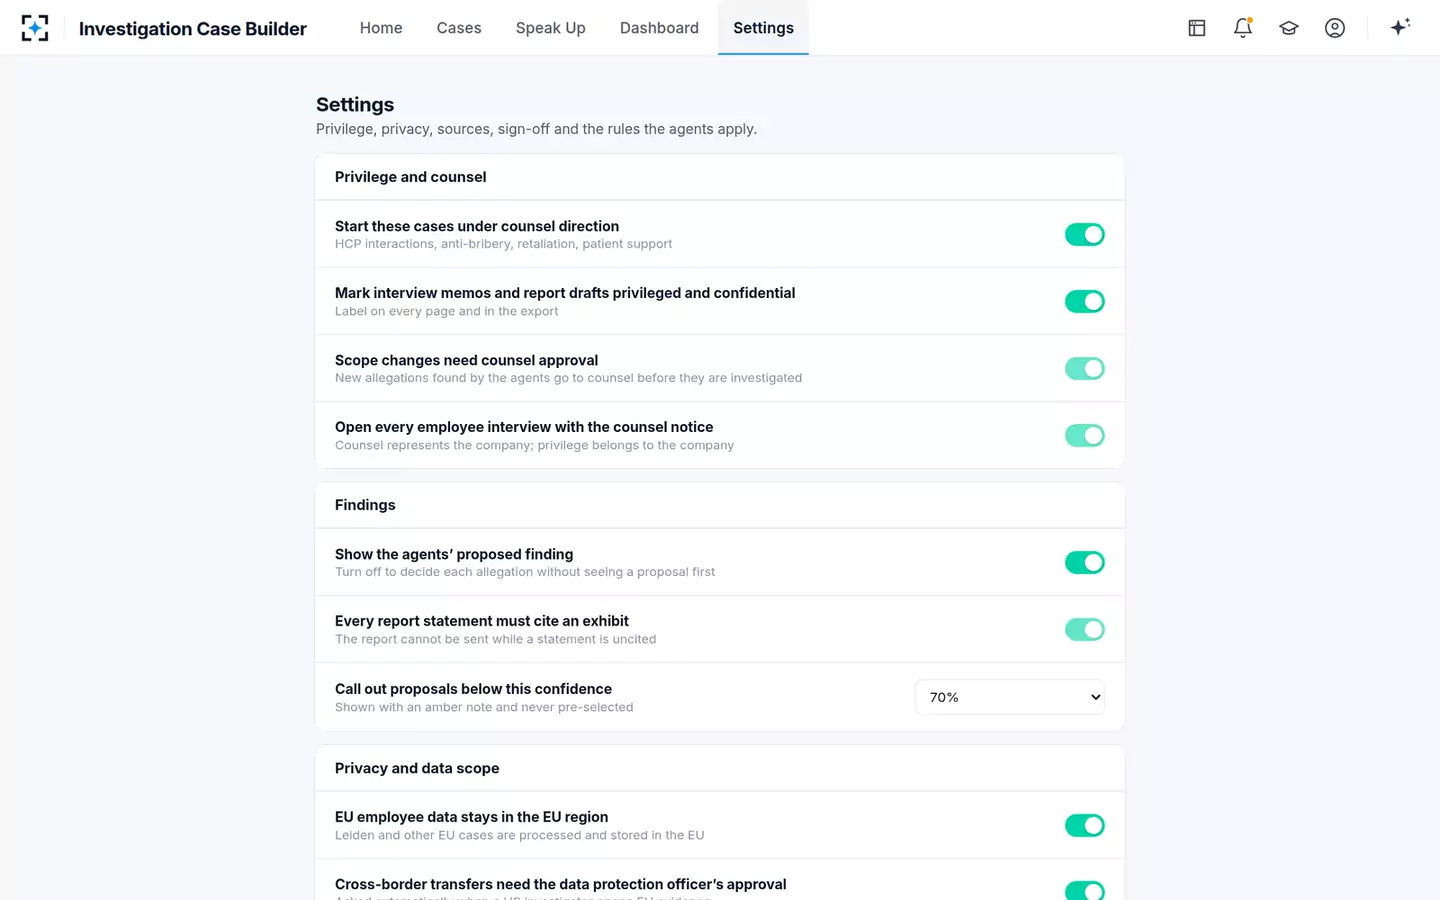Image resolution: width=1440 pixels, height=900 pixels.
Task: Launch the AI sparkle assistant icon
Action: [1400, 27]
